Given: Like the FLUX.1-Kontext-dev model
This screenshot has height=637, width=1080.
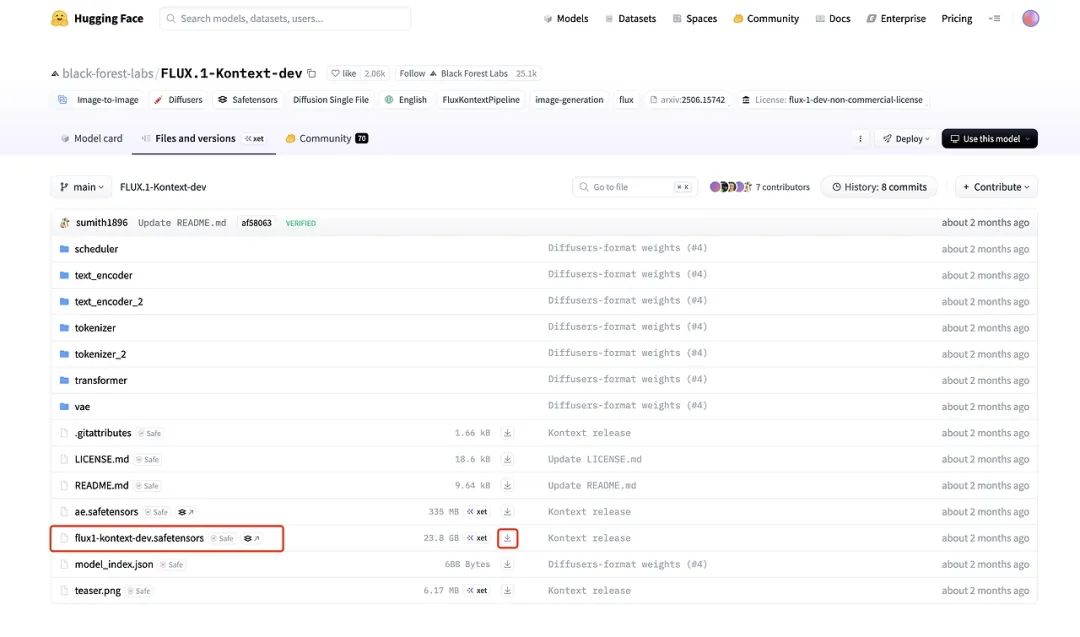Looking at the screenshot, I should pyautogui.click(x=344, y=73).
